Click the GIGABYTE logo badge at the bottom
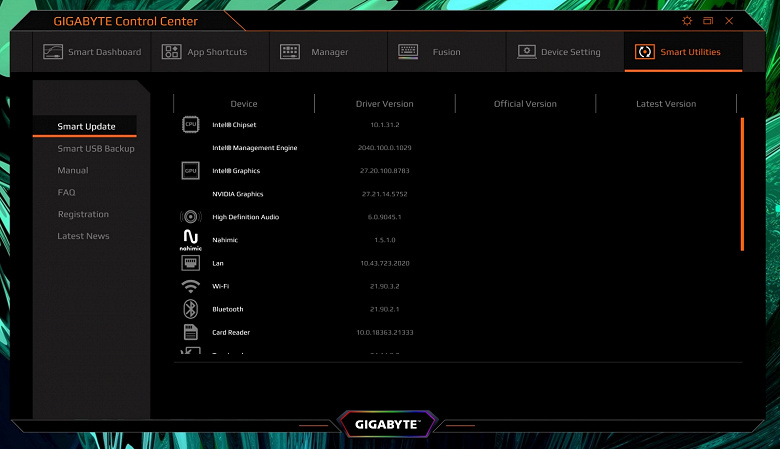 (x=388, y=424)
